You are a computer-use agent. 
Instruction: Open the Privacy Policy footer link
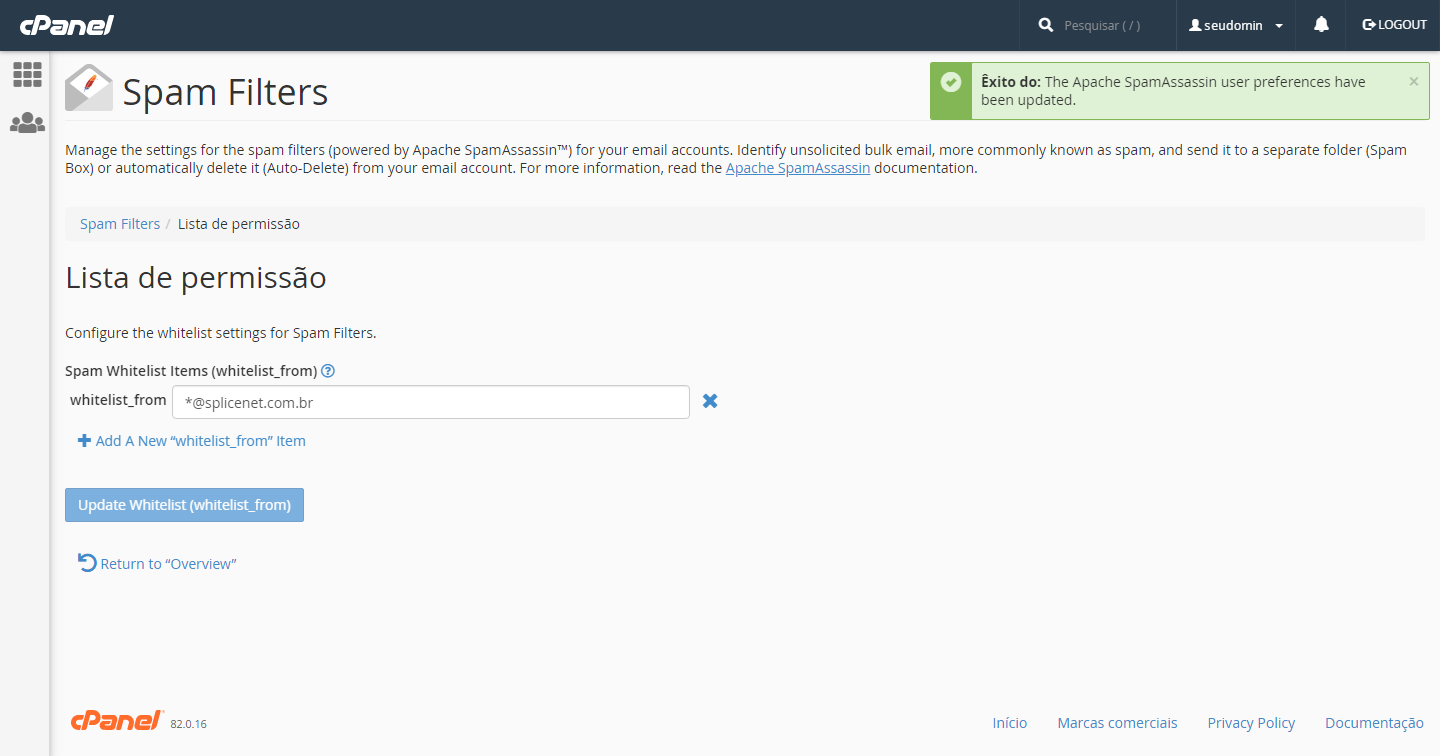1251,723
